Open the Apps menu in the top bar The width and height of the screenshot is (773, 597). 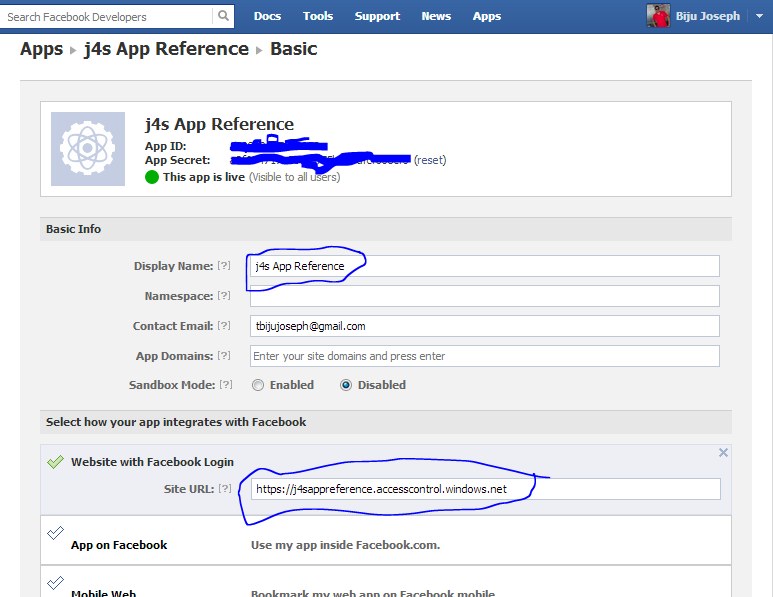487,16
